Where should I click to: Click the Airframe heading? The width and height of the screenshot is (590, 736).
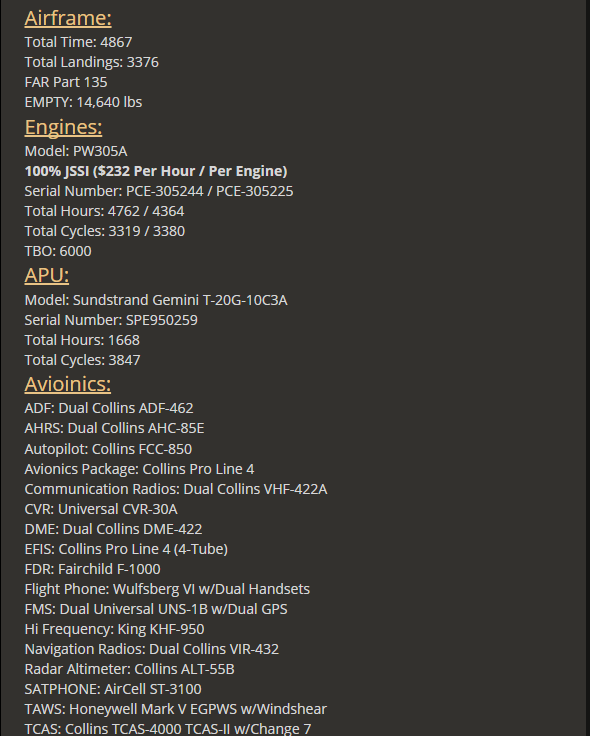(x=68, y=18)
